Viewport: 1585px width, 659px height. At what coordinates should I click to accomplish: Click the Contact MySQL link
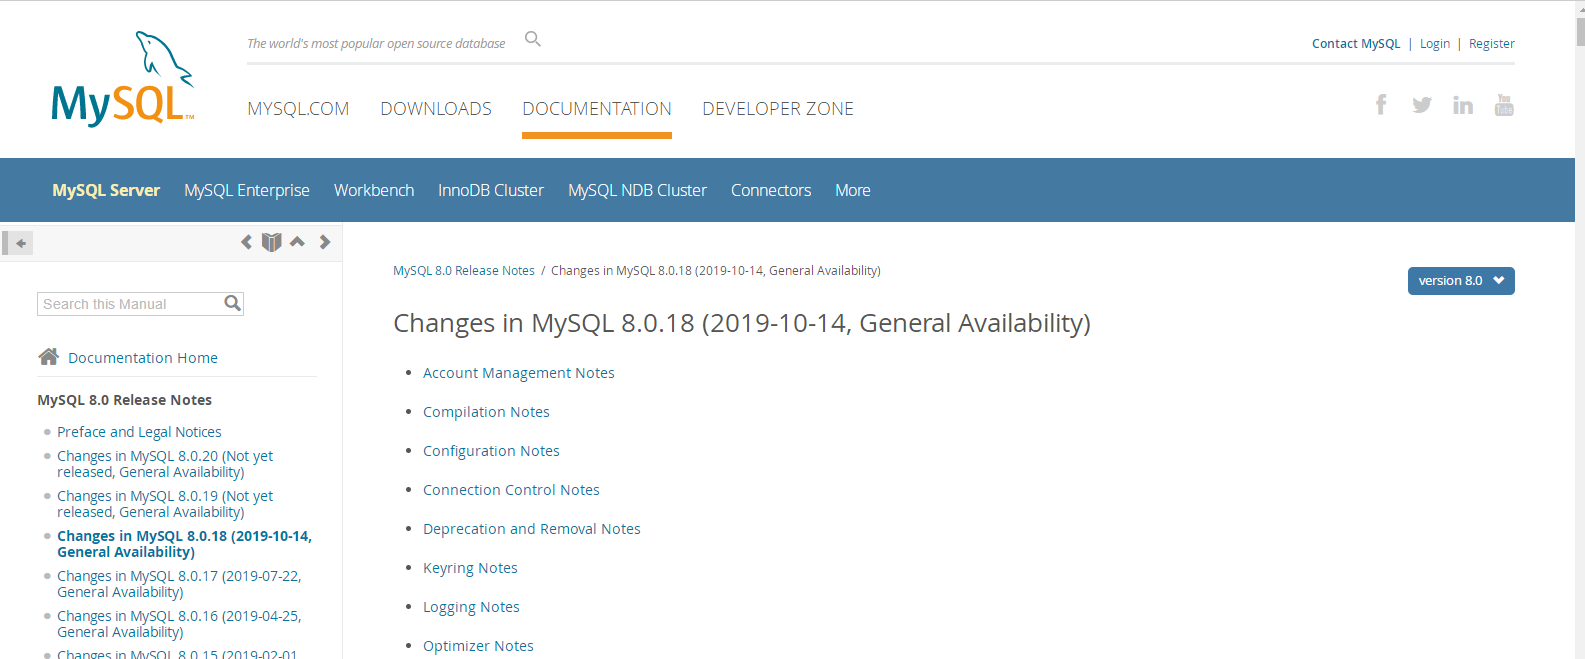[x=1356, y=44]
